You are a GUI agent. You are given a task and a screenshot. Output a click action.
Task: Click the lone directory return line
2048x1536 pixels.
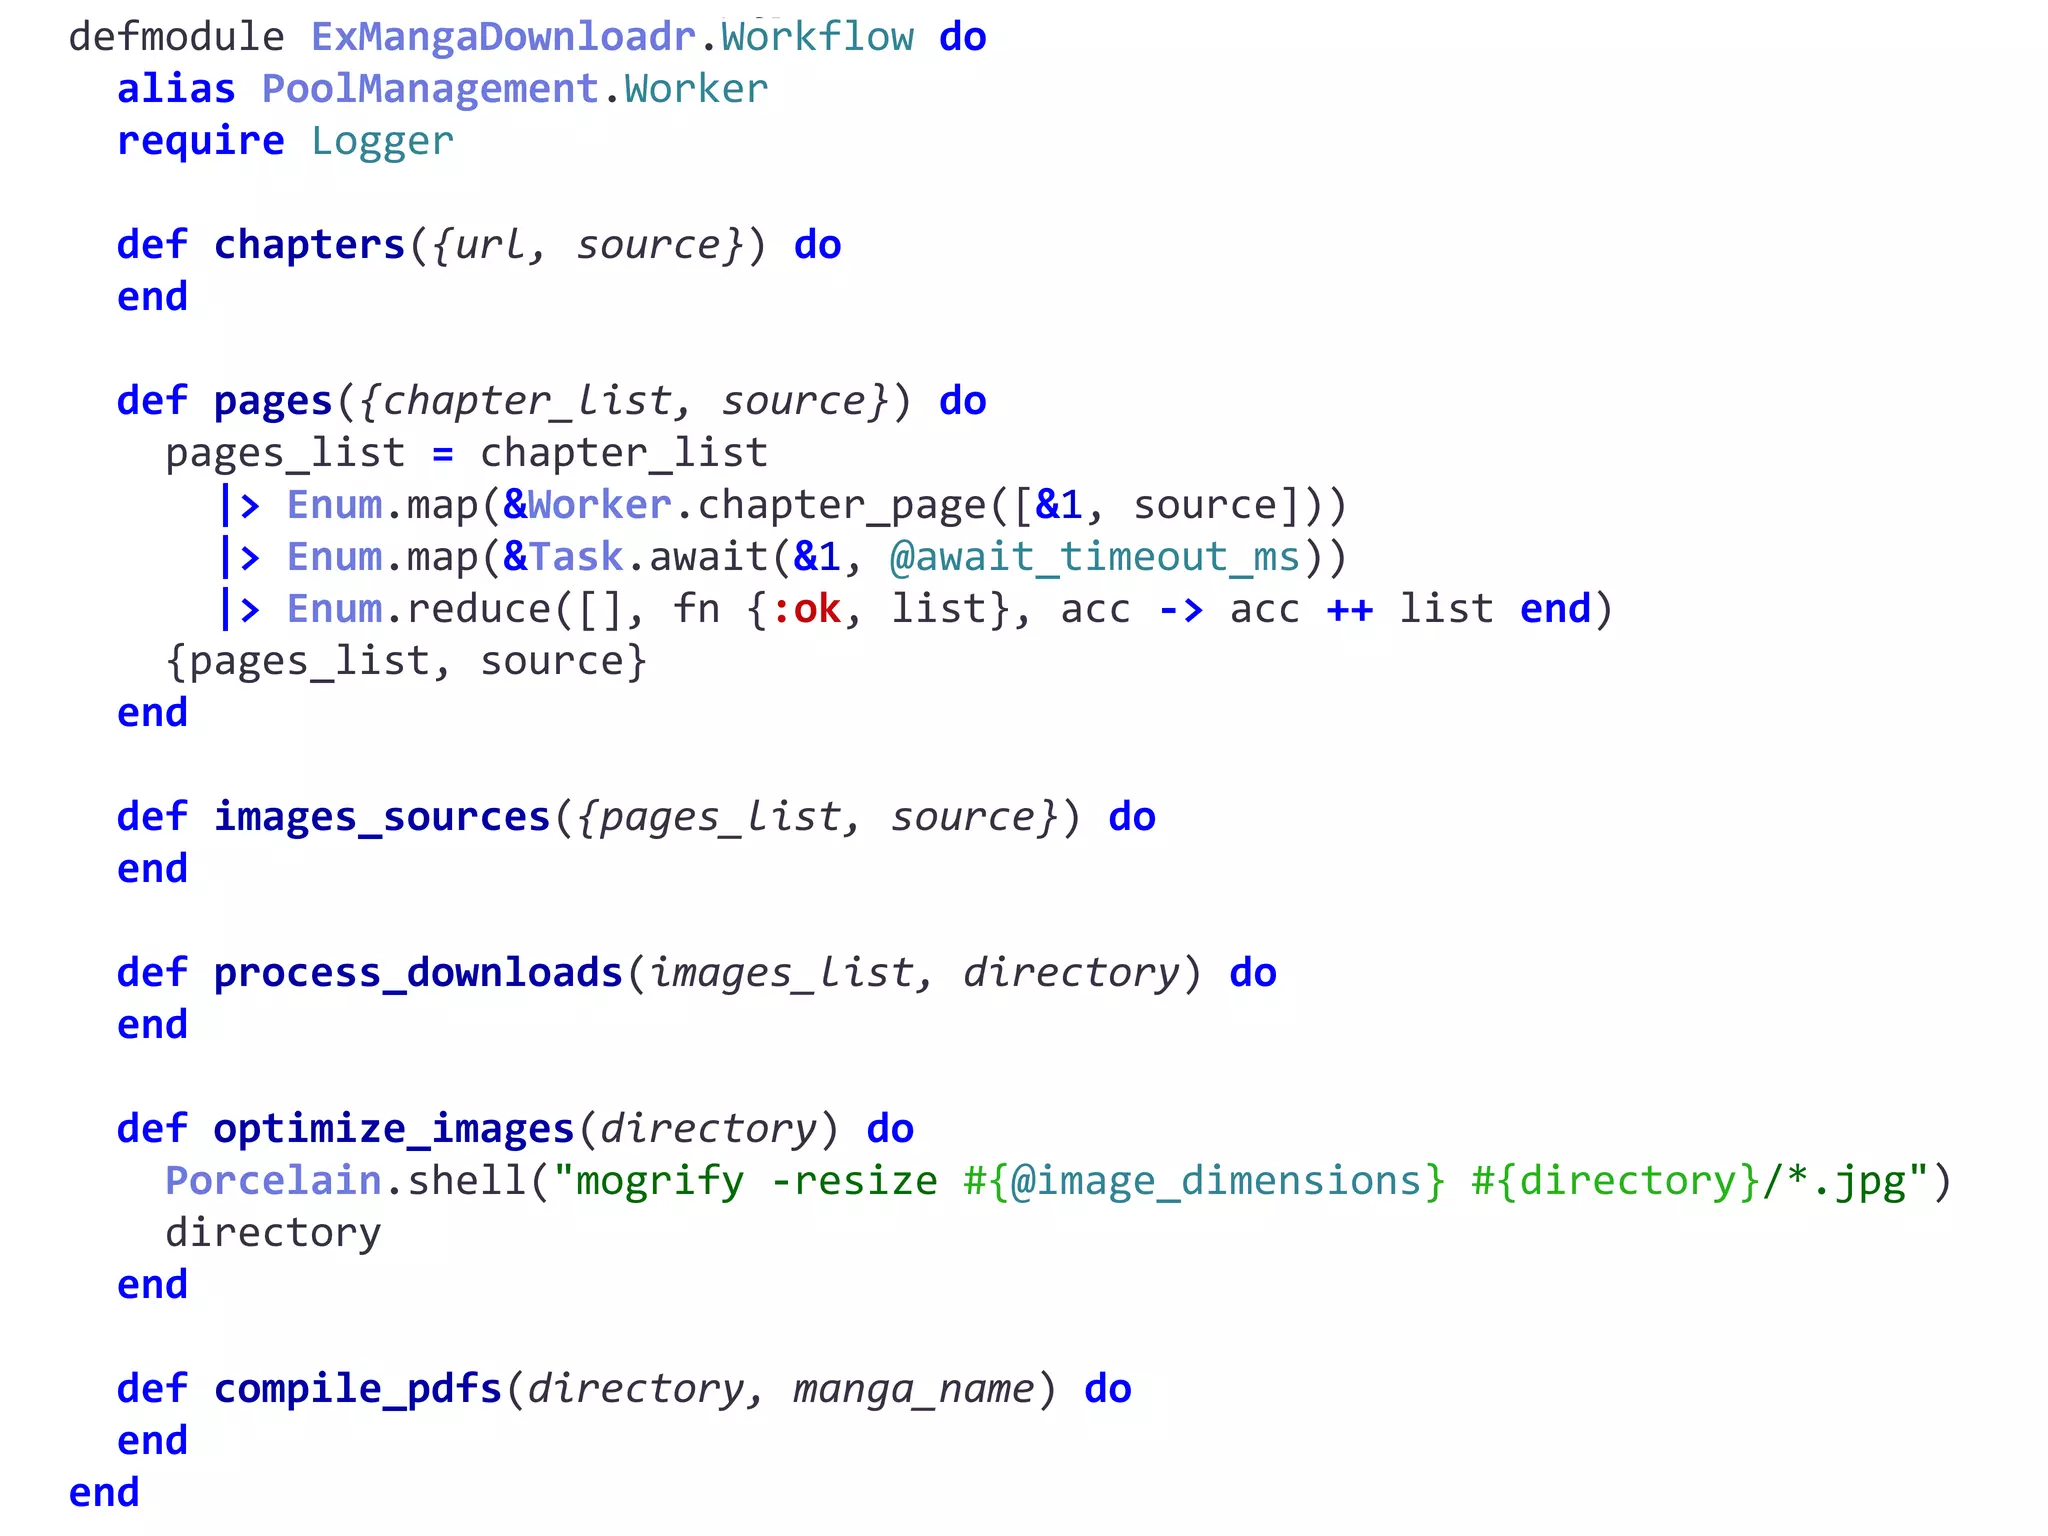[273, 1233]
